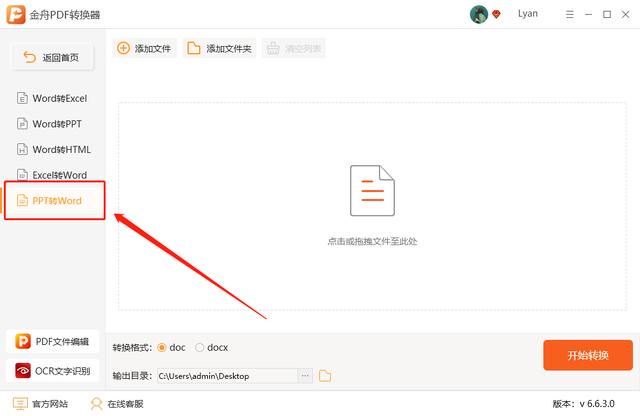Viewport: 640px width, 416px height.
Task: Click the Word转HTML document icon
Action: coord(22,149)
